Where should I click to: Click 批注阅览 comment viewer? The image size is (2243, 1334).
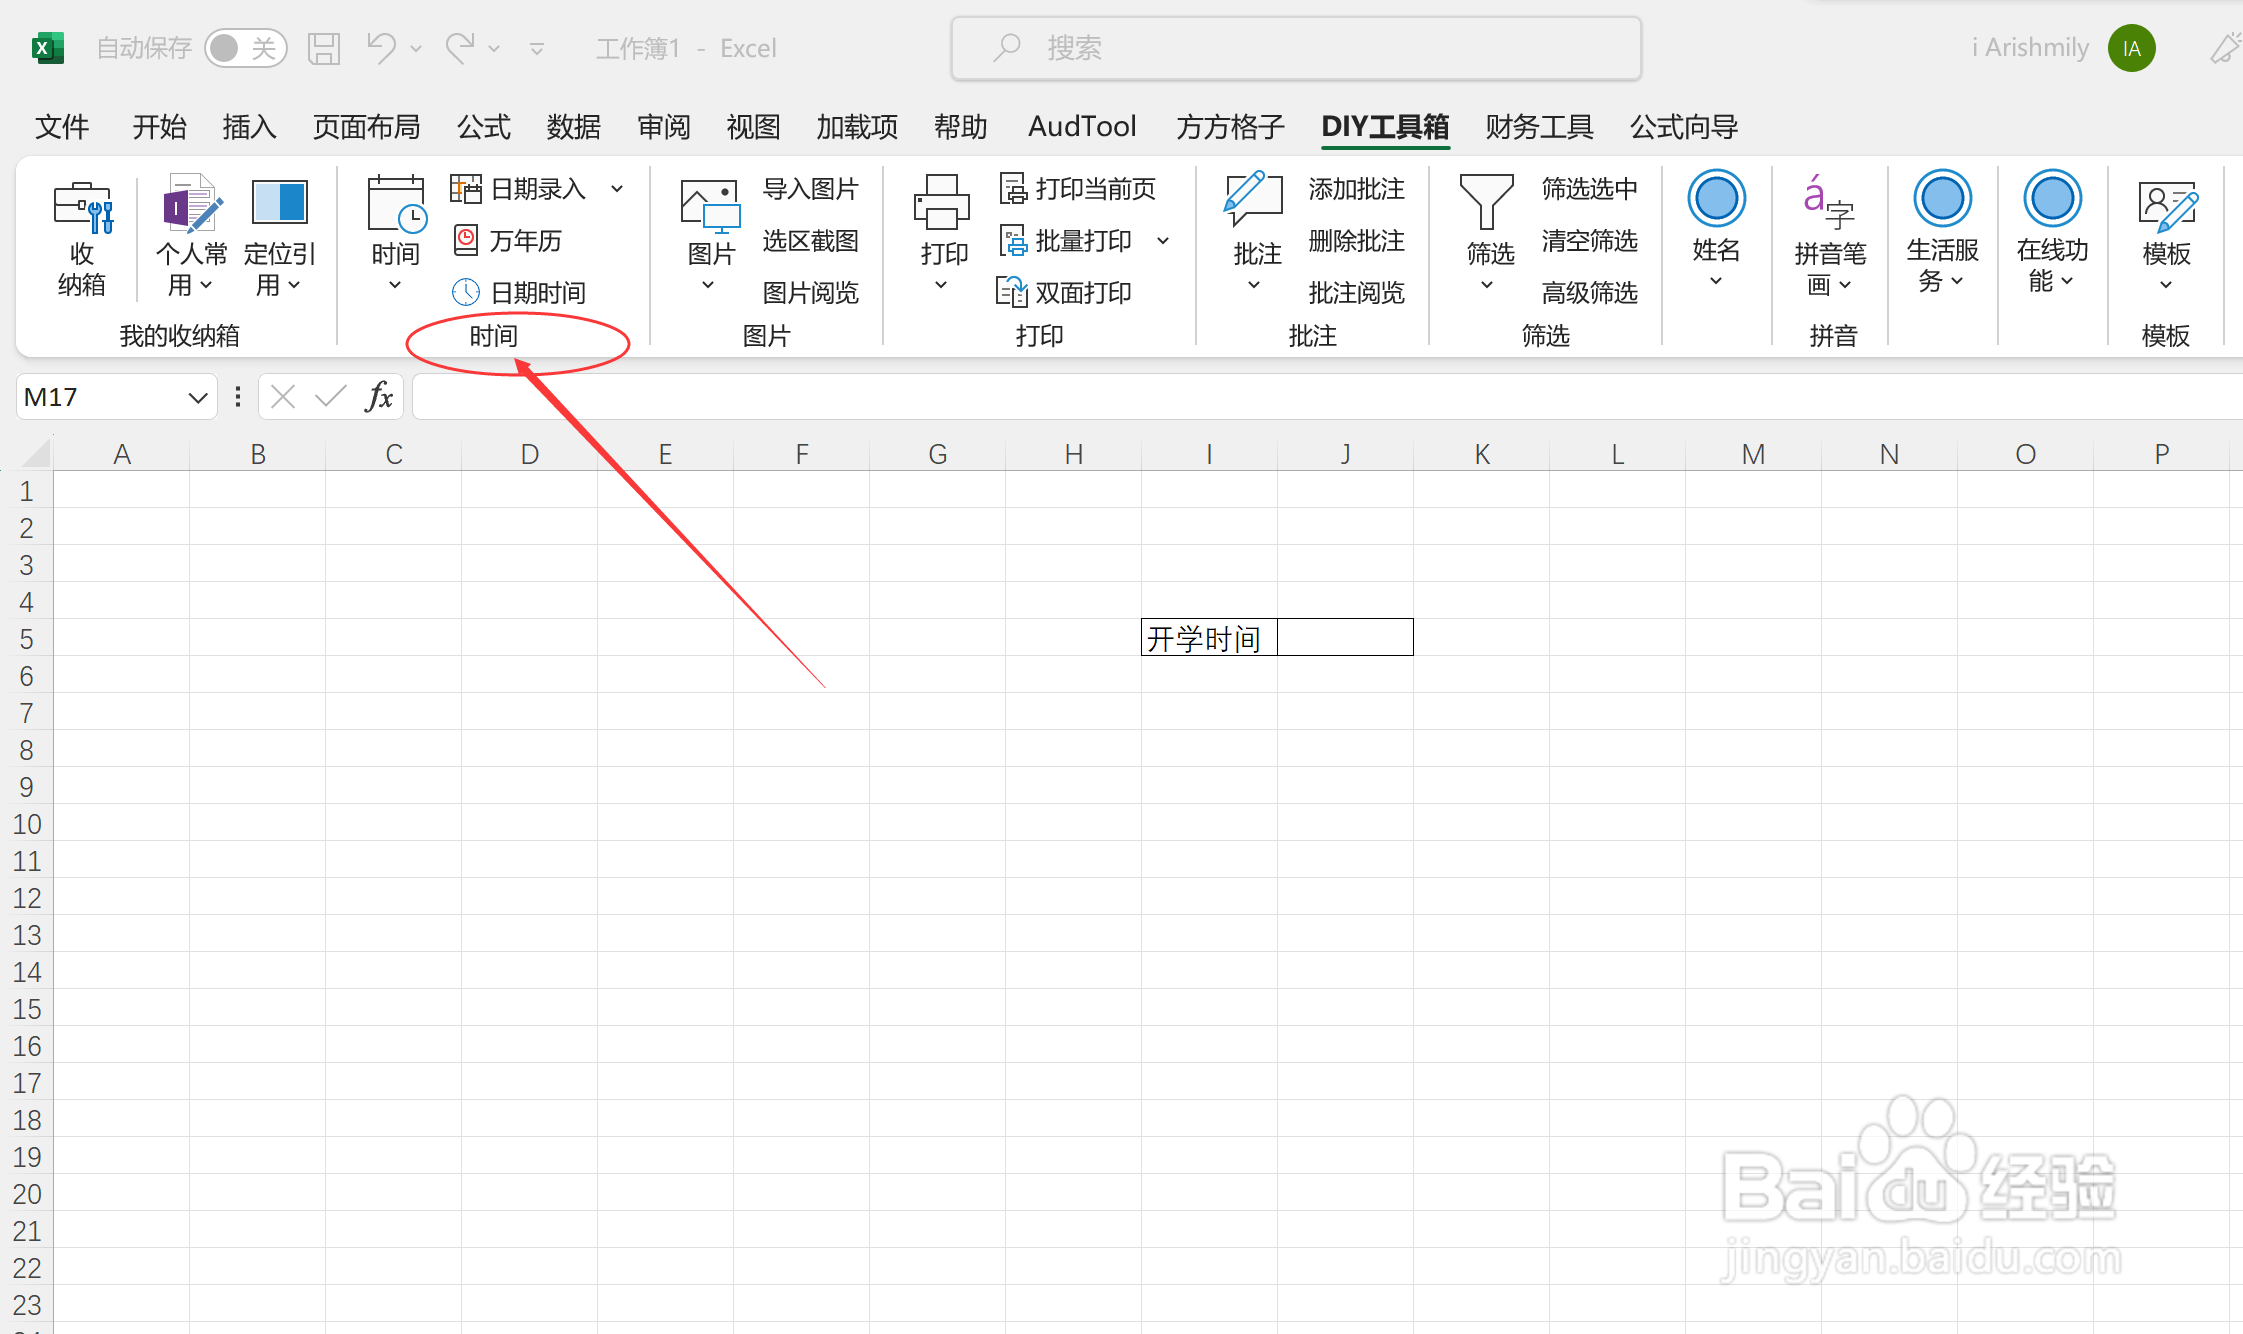click(1357, 293)
